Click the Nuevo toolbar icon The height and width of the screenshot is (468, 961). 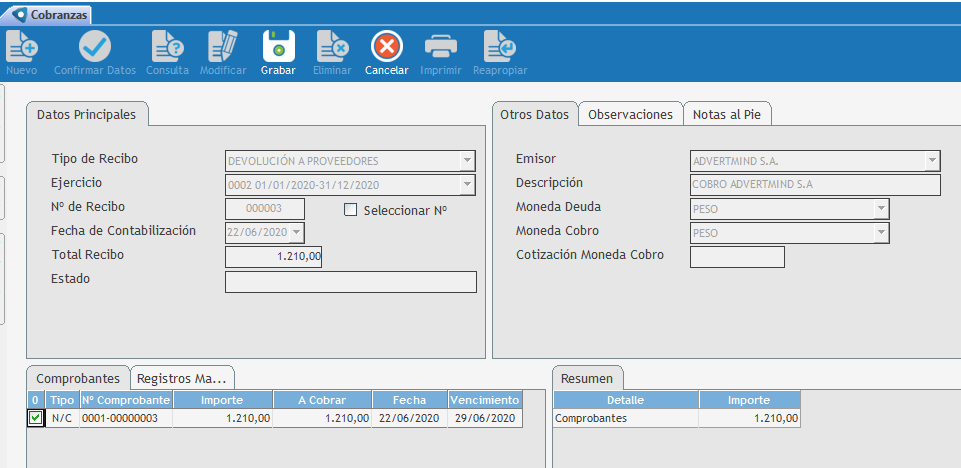[x=22, y=46]
